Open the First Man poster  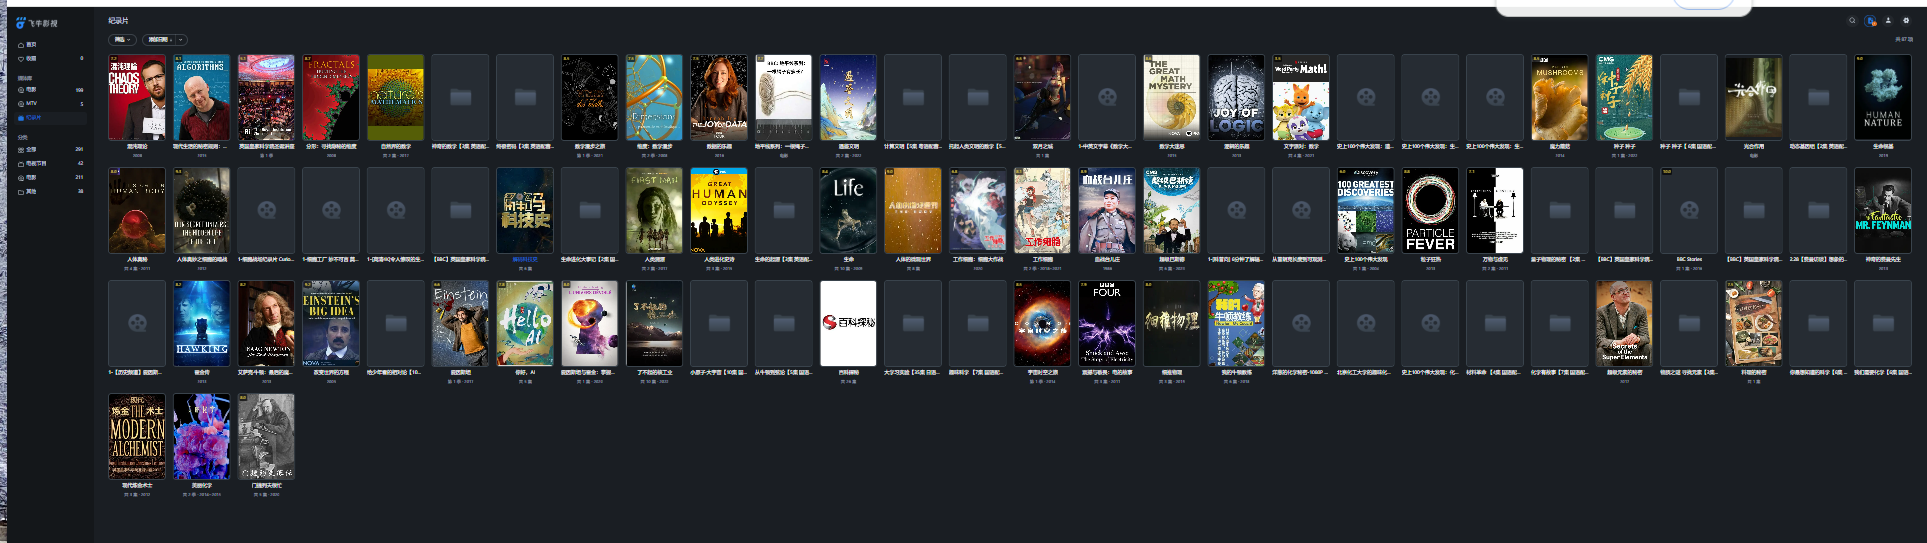[x=655, y=210]
